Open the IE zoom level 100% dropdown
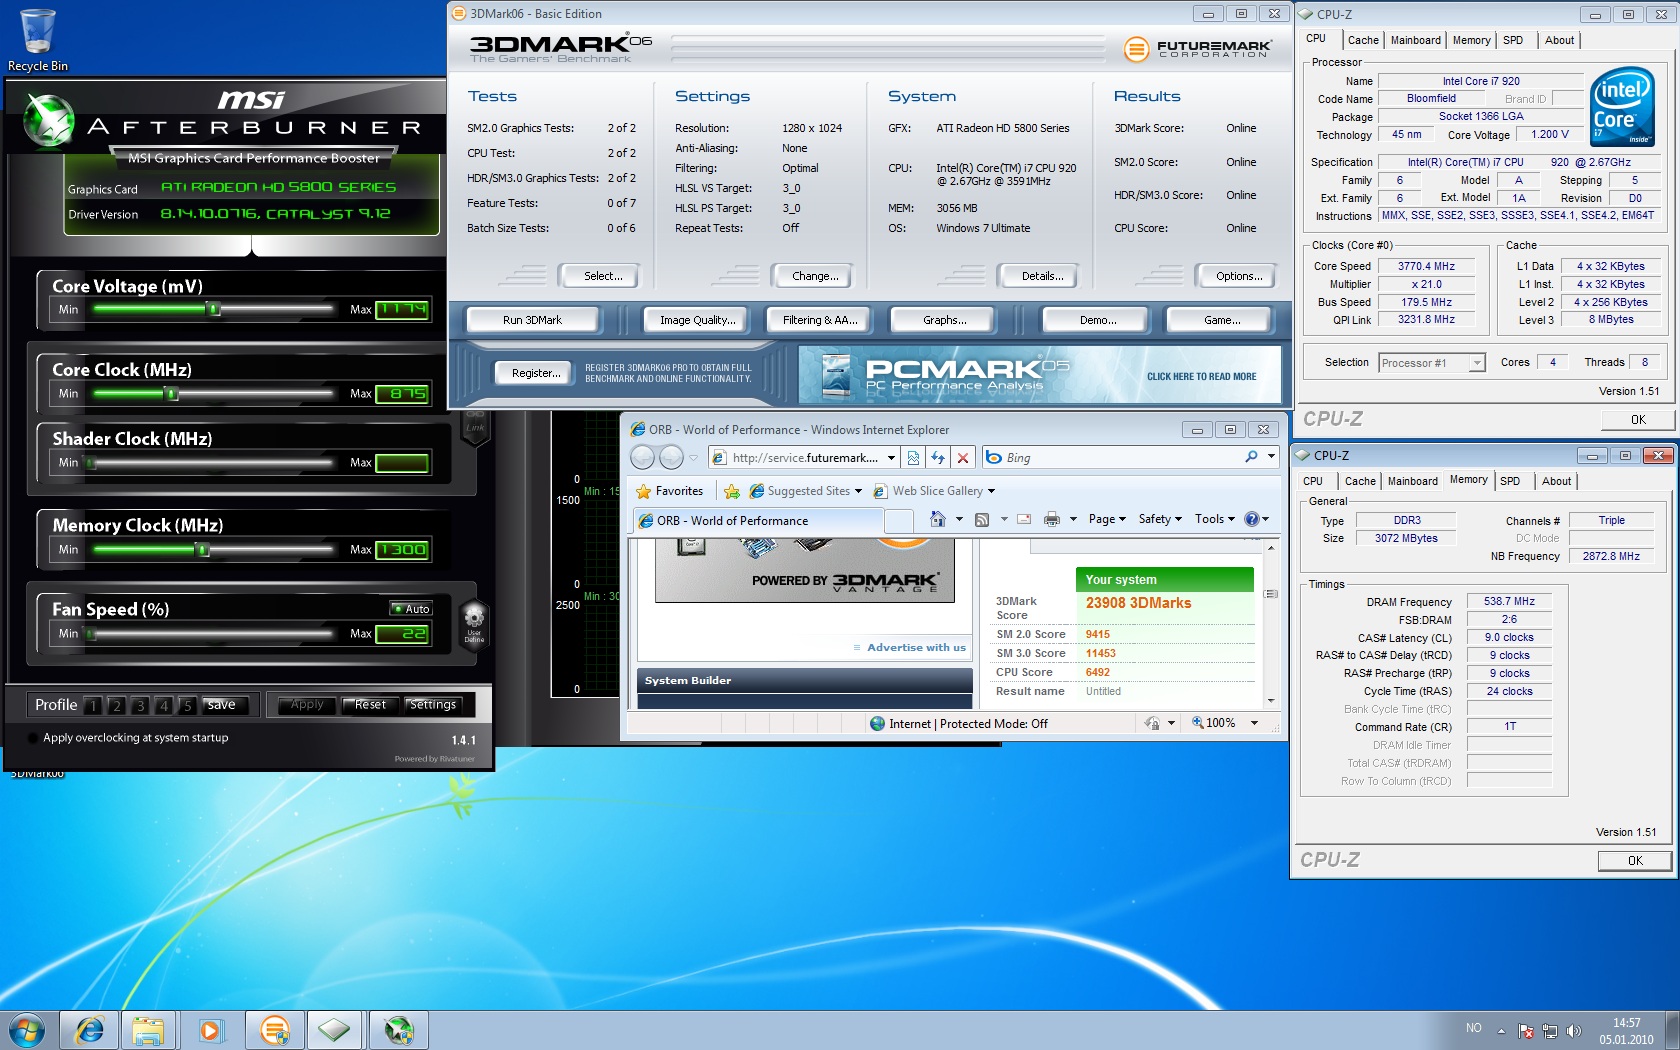 [x=1254, y=723]
